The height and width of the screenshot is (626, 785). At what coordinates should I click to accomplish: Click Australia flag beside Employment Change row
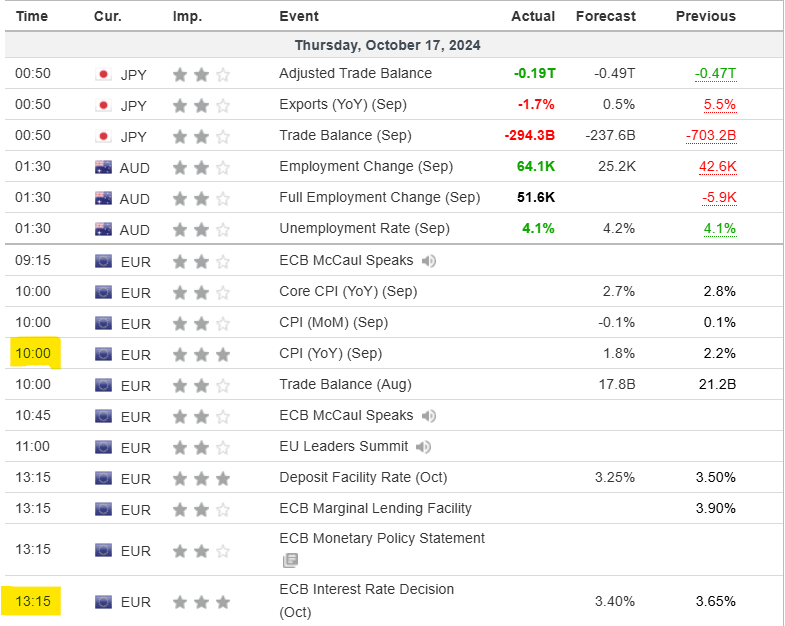point(103,167)
